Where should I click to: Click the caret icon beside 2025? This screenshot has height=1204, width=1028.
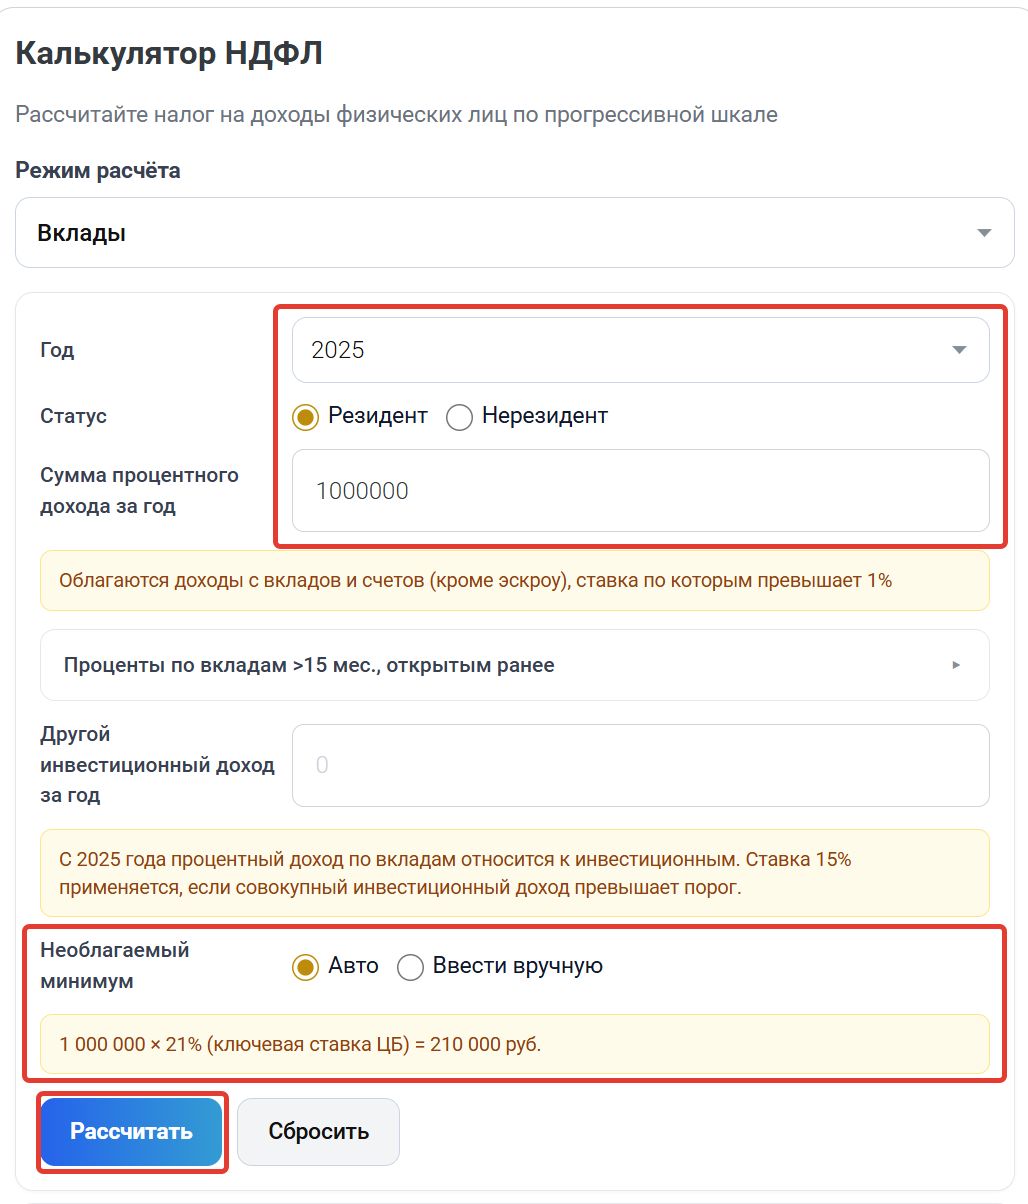point(959,350)
